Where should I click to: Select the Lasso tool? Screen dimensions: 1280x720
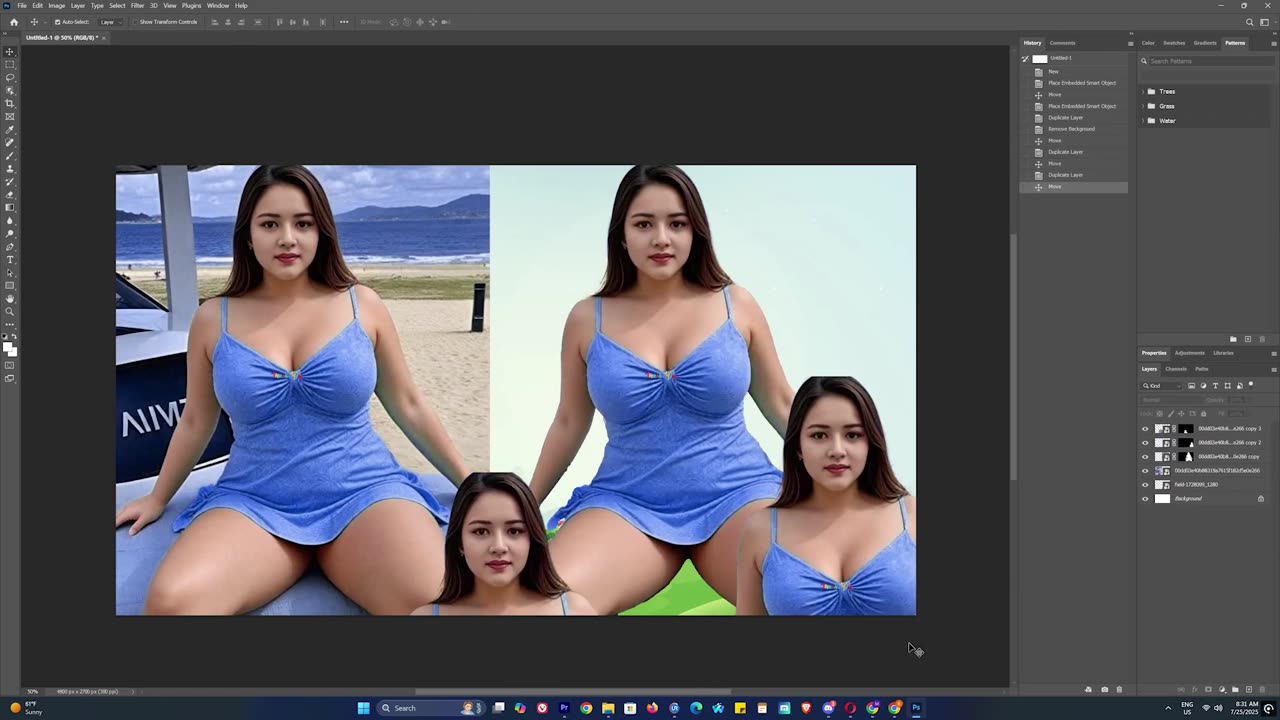(10, 78)
